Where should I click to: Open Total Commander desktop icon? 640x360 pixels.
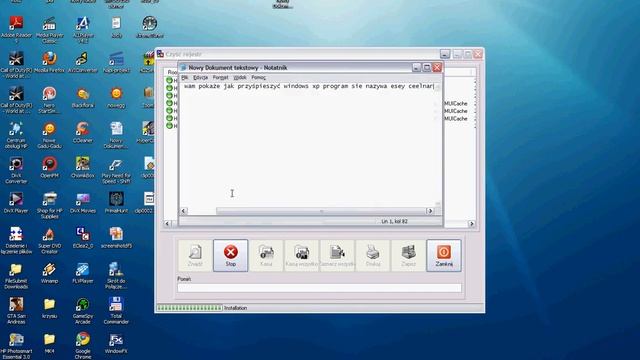coord(116,311)
